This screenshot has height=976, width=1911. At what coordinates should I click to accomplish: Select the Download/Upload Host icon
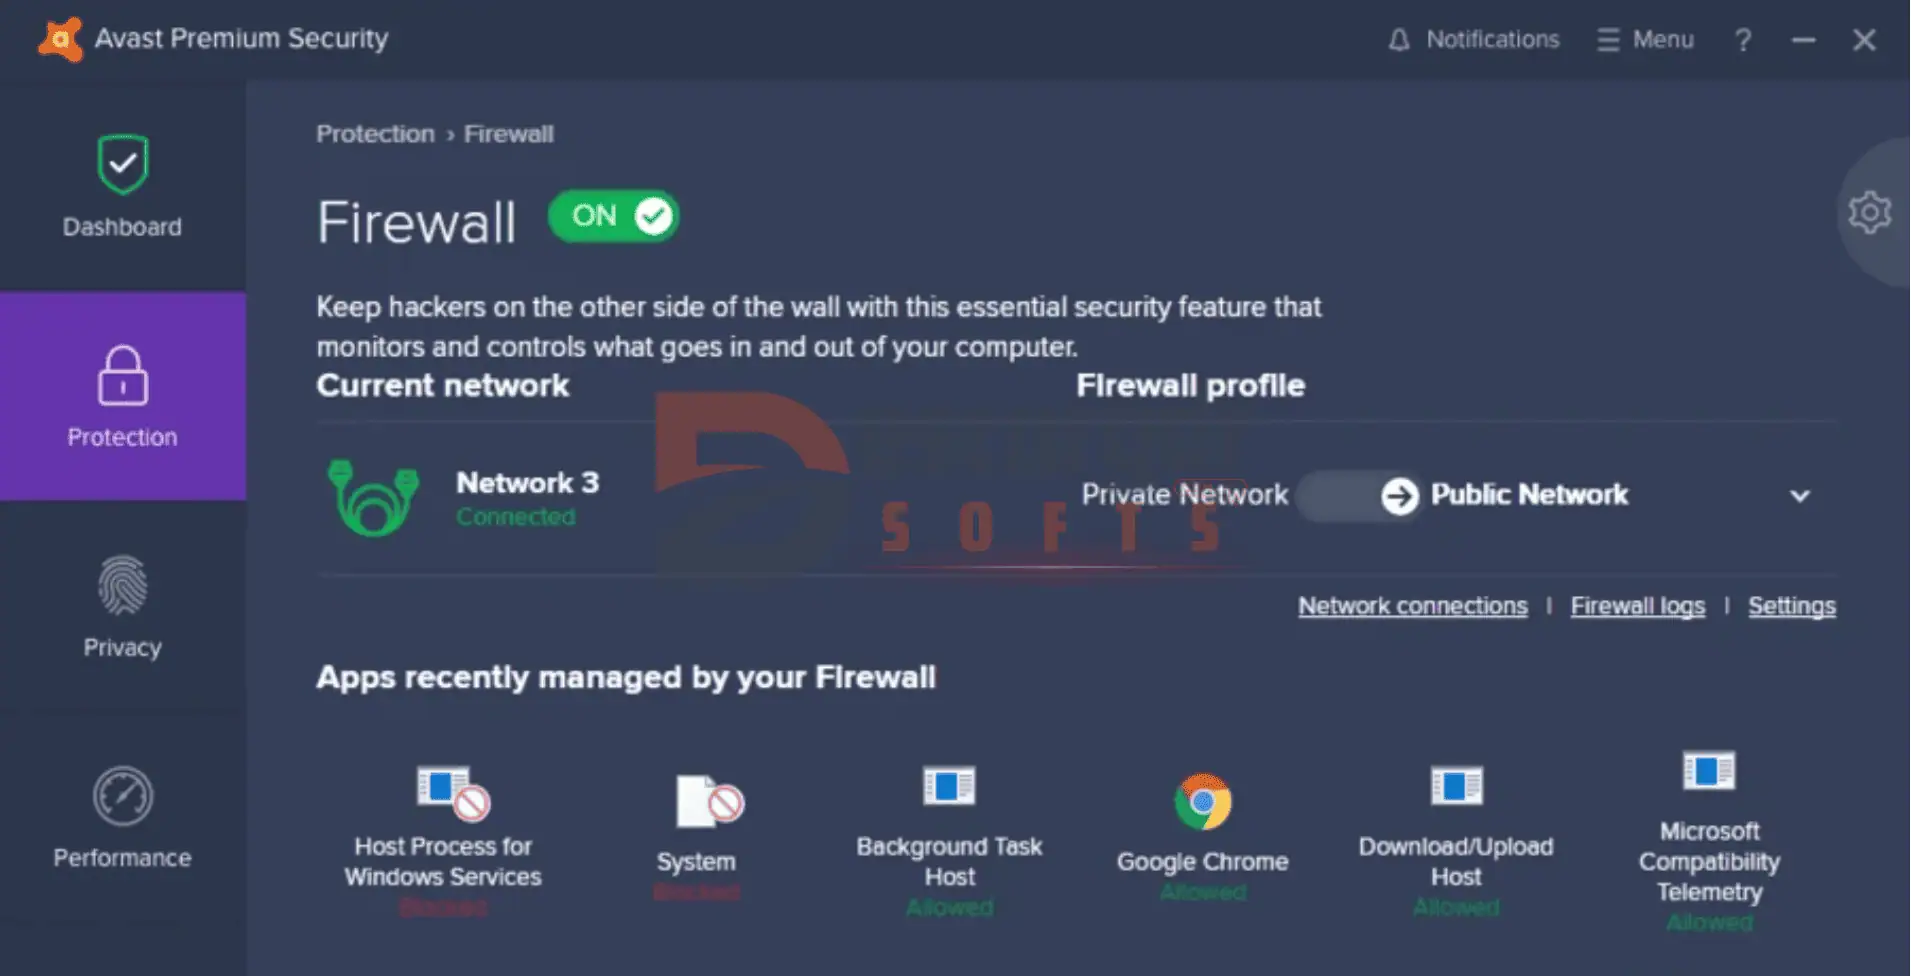click(x=1456, y=786)
